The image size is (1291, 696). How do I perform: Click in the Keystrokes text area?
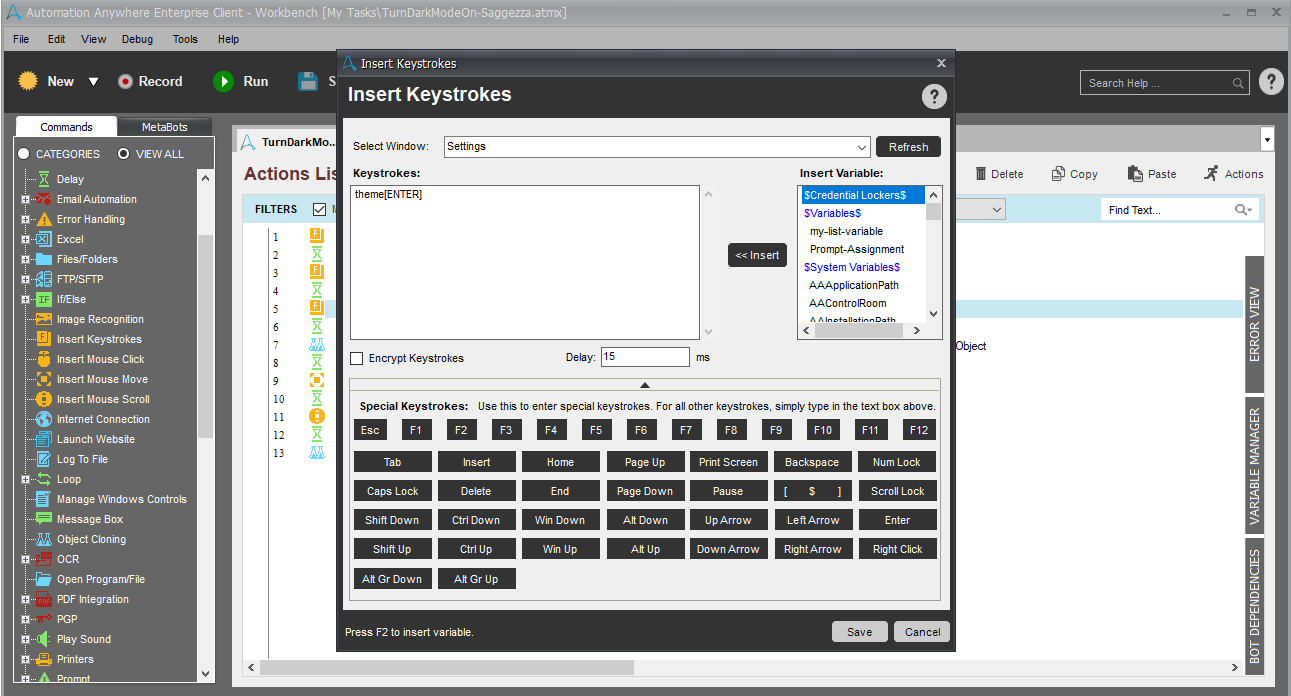point(525,263)
